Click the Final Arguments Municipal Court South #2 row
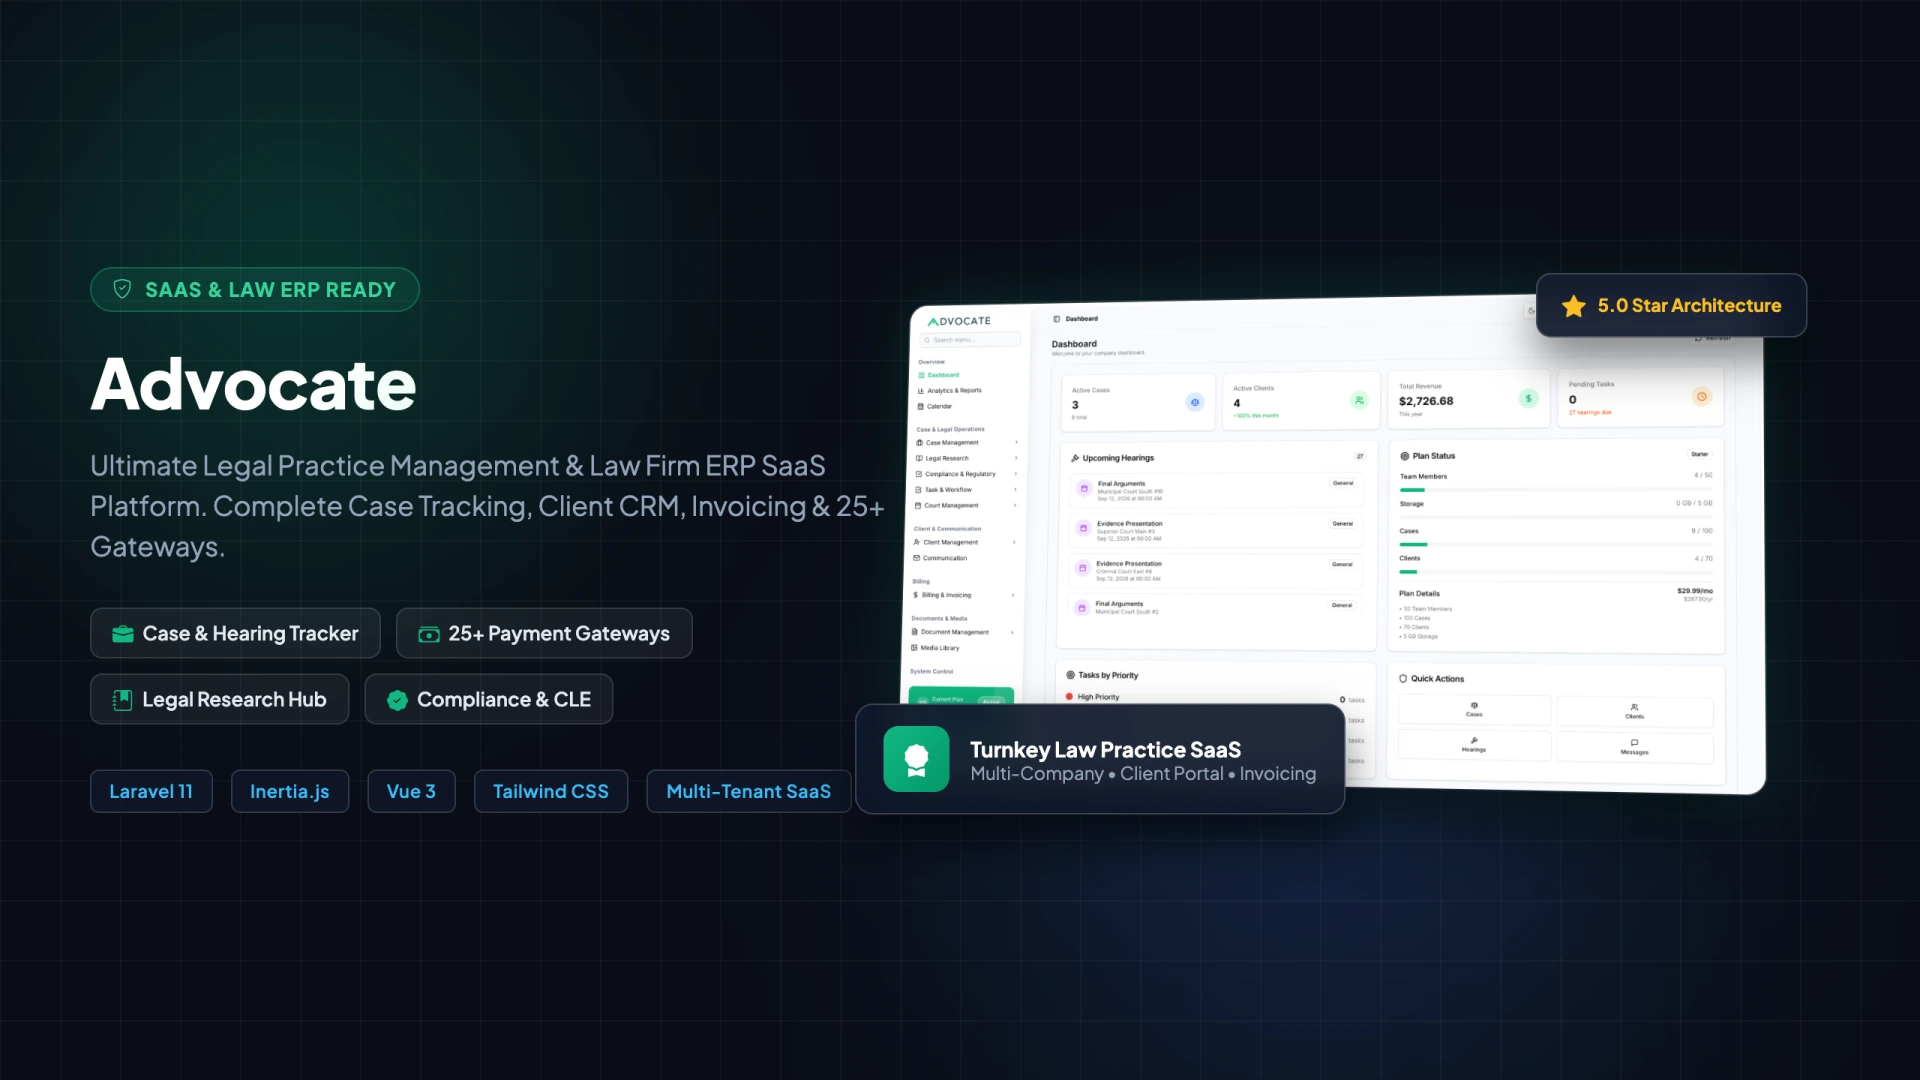 coord(1215,607)
